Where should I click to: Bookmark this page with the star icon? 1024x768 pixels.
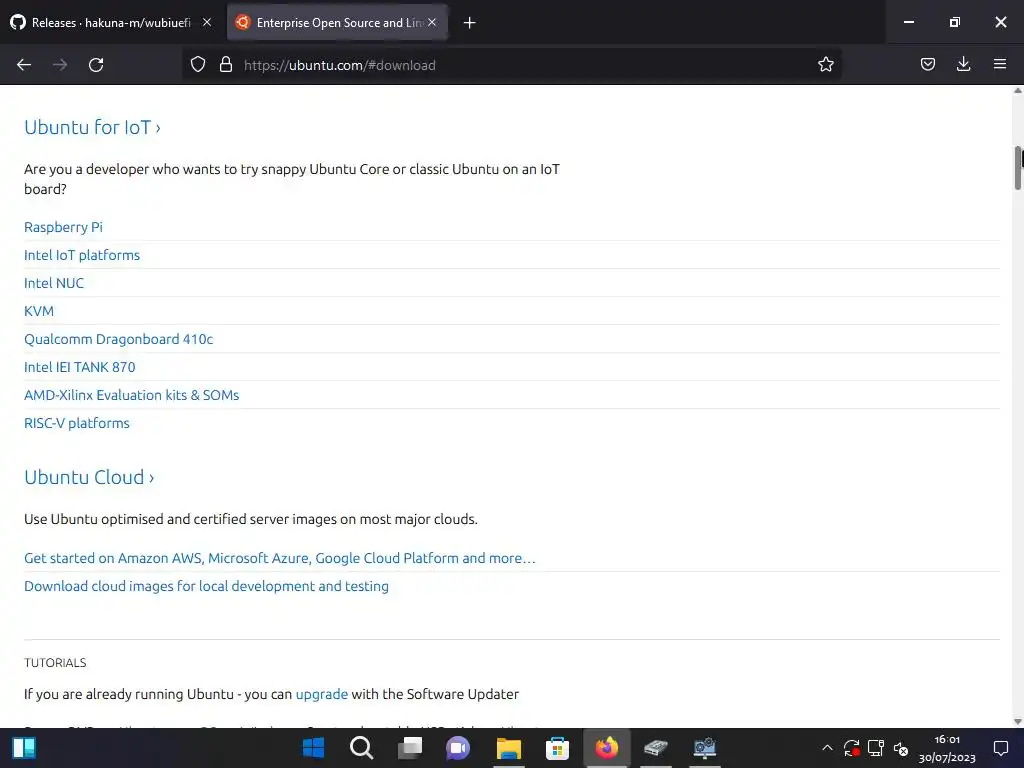pyautogui.click(x=825, y=65)
